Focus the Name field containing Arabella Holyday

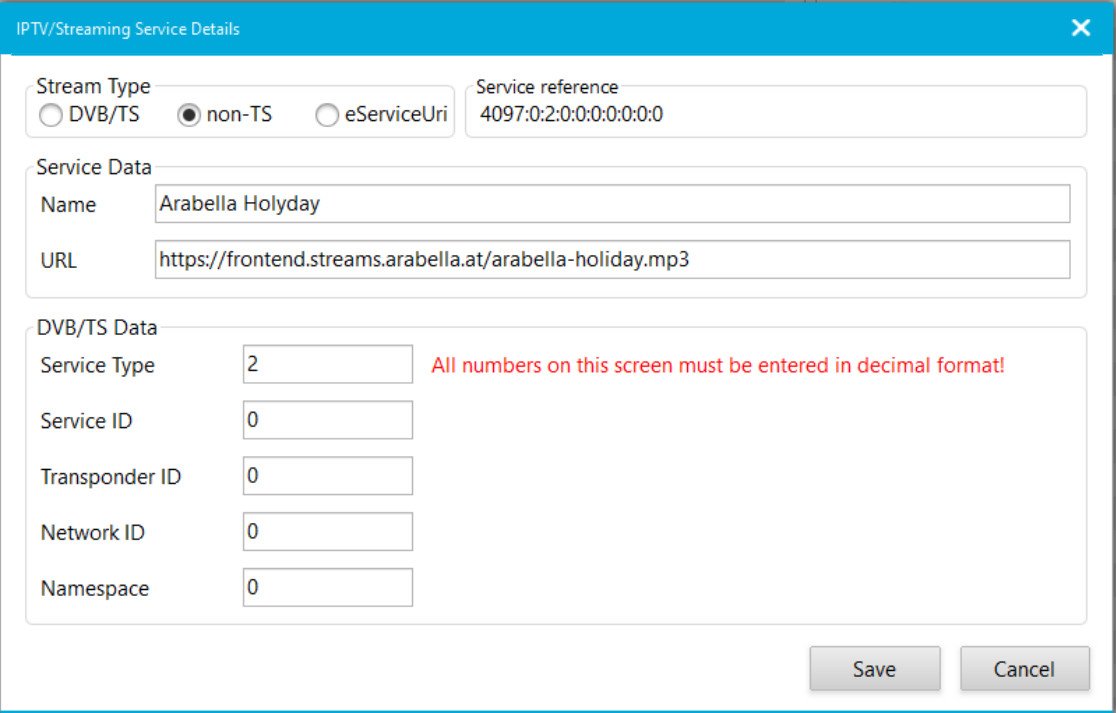612,204
